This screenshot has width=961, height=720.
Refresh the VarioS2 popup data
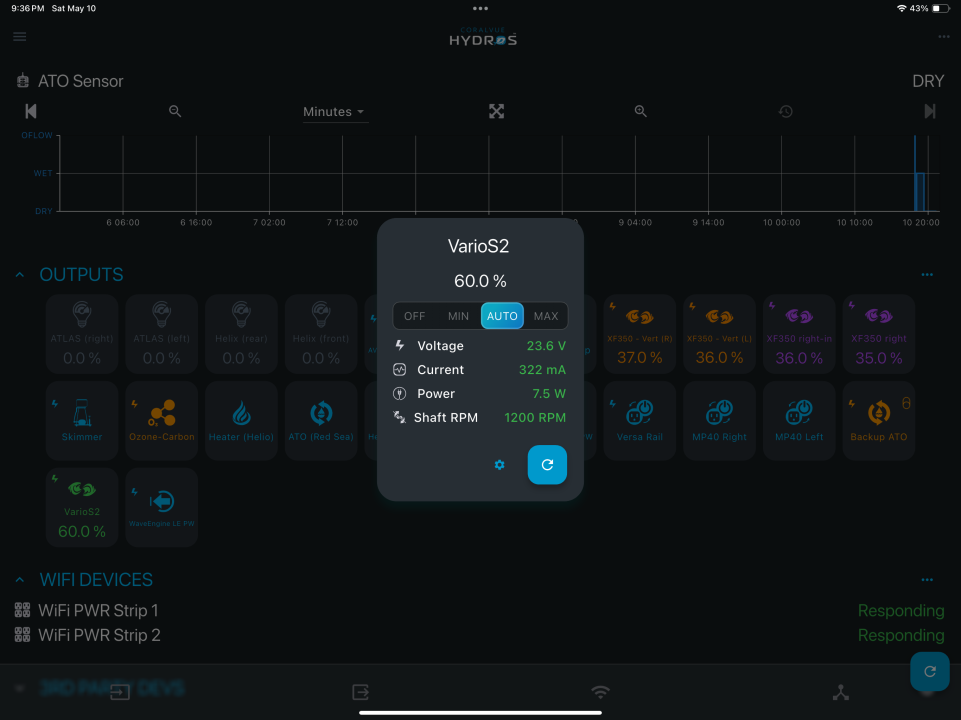(x=547, y=464)
